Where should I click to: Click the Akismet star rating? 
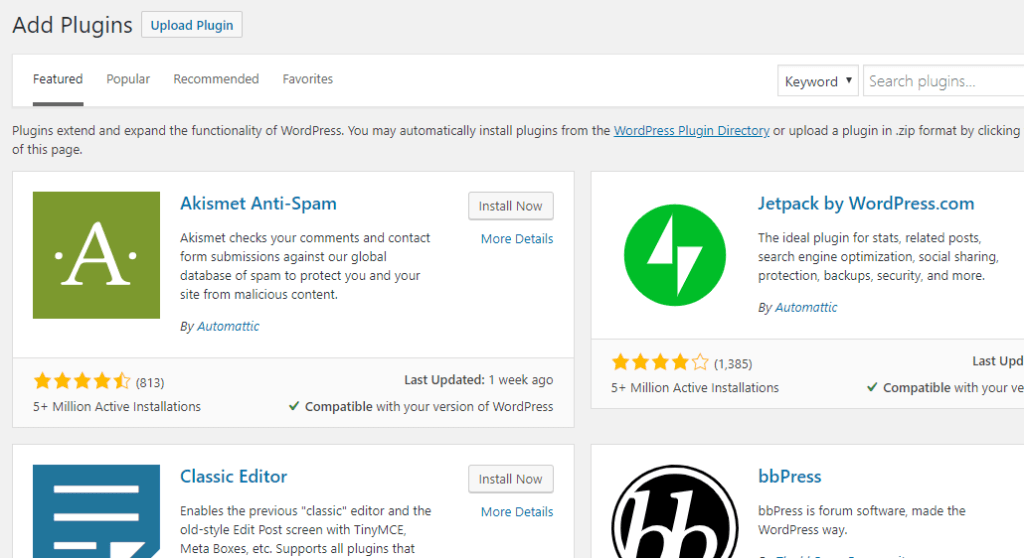click(82, 381)
